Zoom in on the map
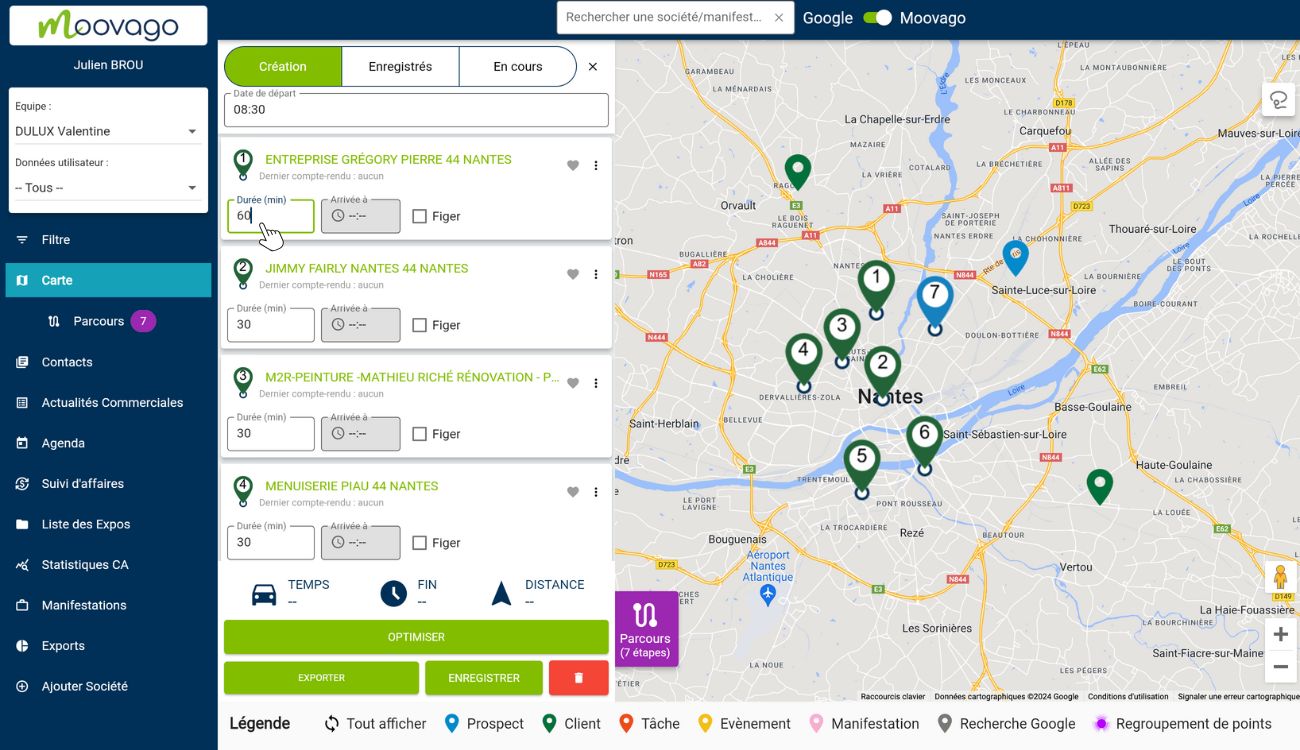Screen dimensions: 1300x750 pyautogui.click(x=1280, y=634)
